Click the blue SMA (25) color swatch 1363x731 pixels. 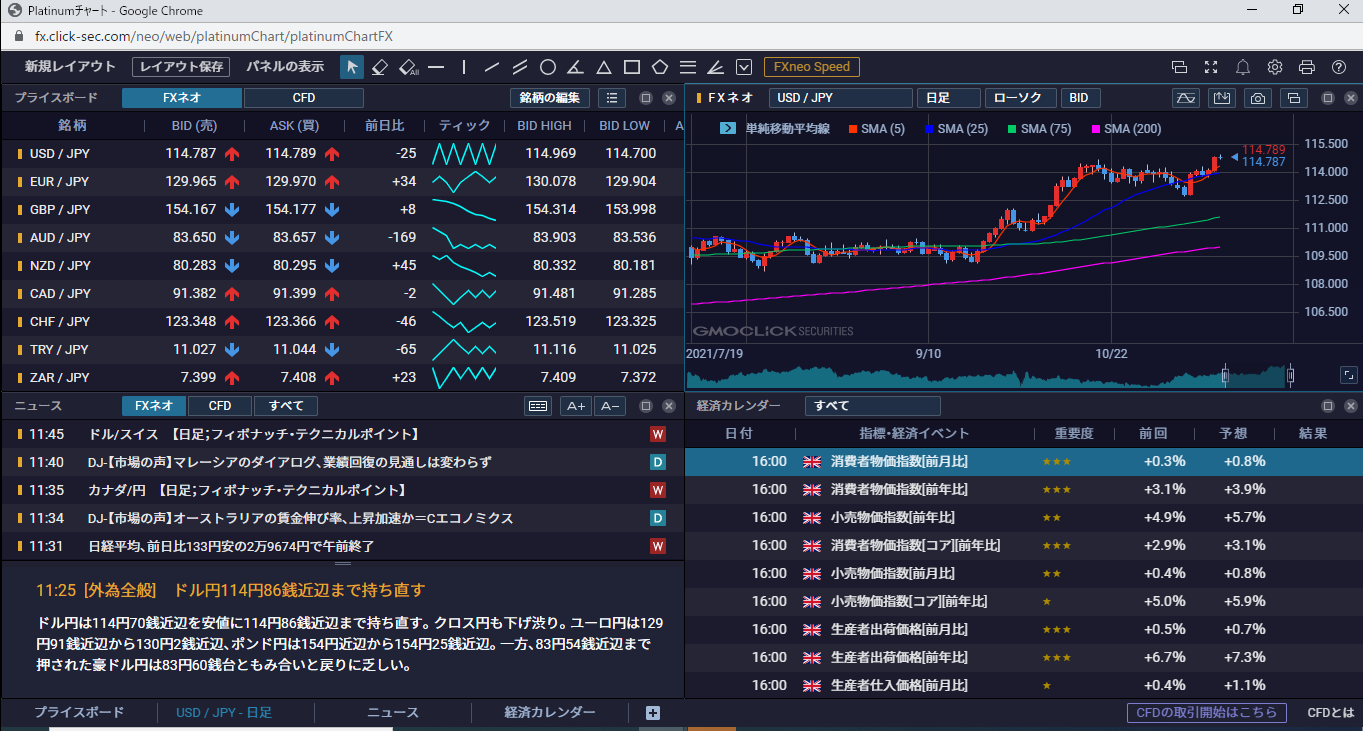pos(929,129)
